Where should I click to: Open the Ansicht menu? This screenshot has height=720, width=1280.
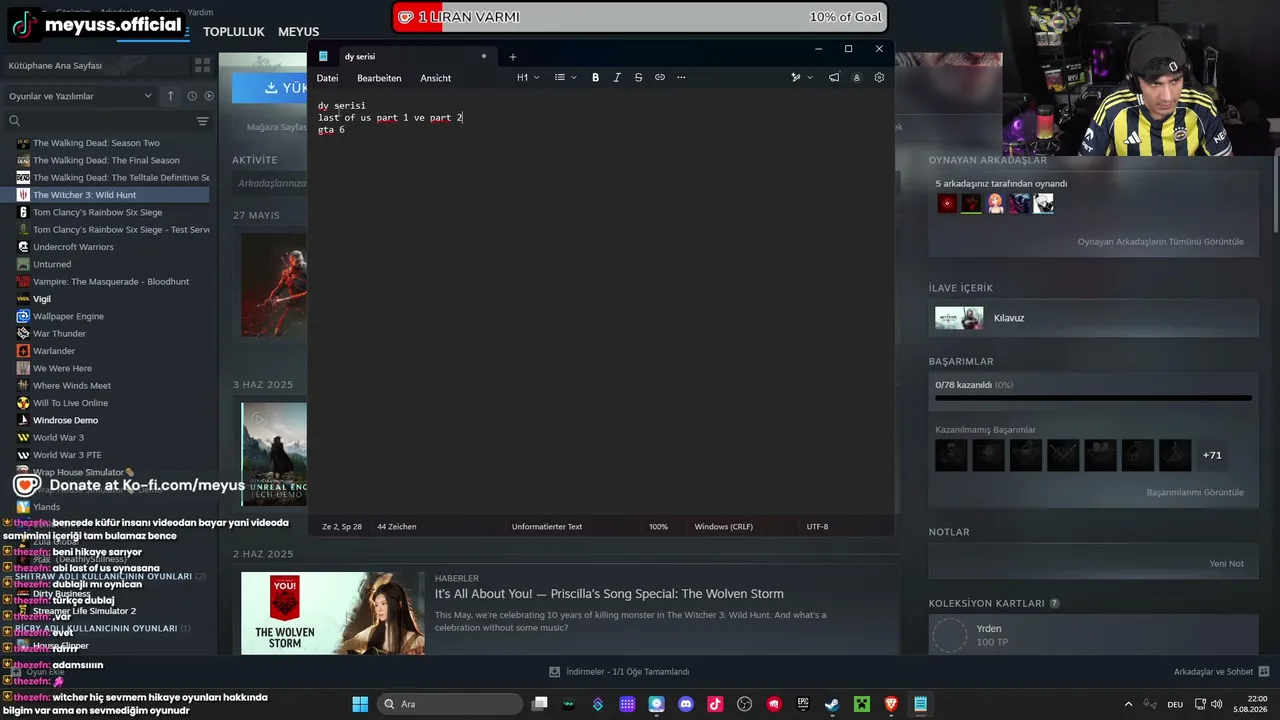(436, 78)
